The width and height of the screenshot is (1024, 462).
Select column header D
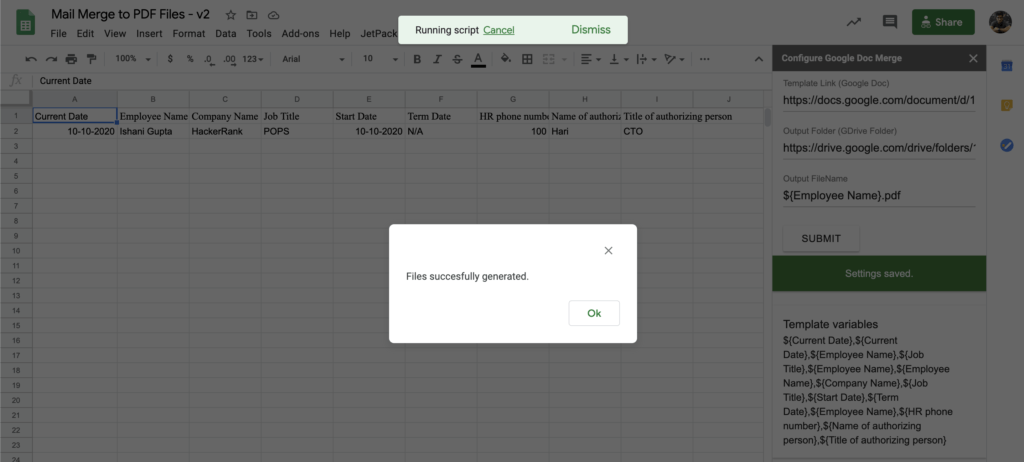(297, 99)
